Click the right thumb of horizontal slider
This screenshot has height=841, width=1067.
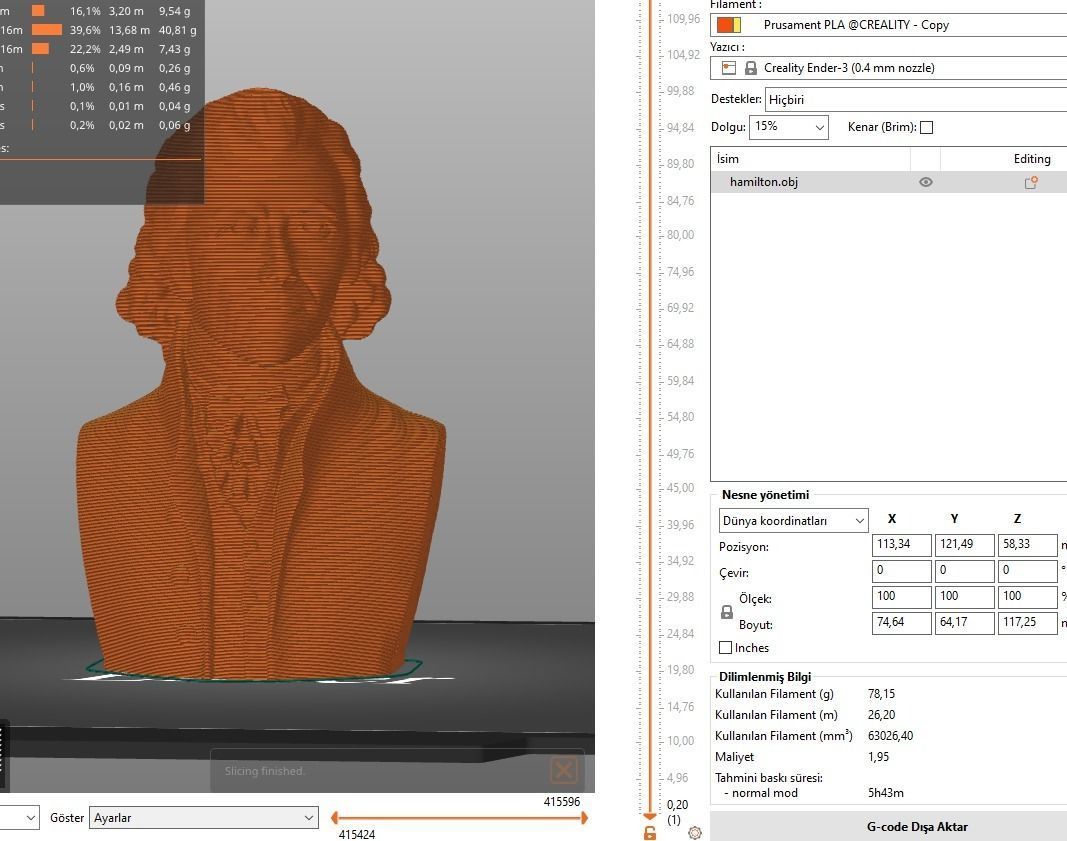[x=584, y=818]
